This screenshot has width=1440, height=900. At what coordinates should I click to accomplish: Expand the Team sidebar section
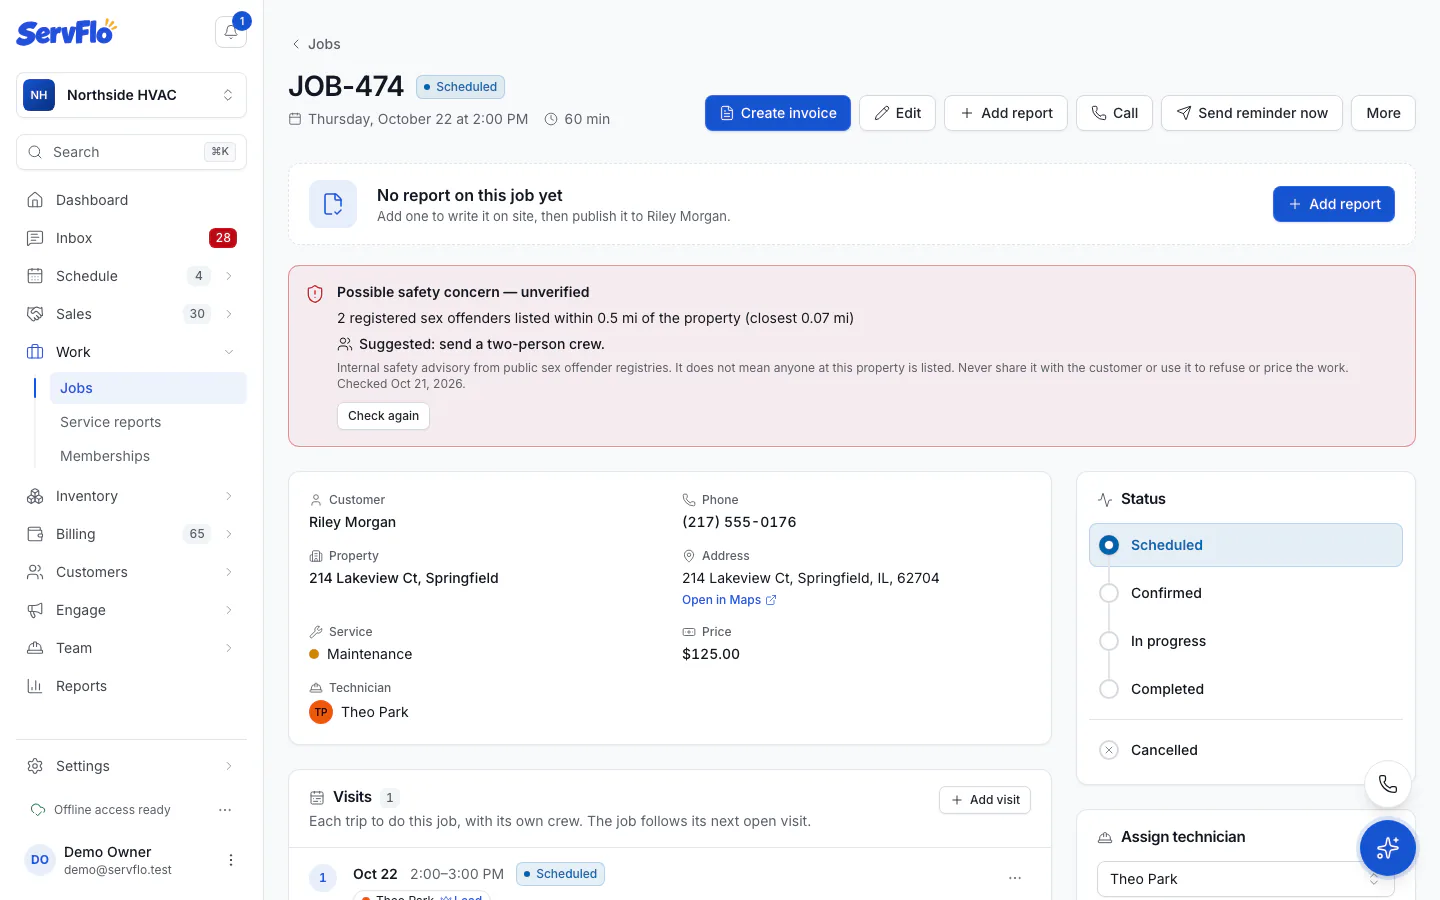tap(229, 648)
